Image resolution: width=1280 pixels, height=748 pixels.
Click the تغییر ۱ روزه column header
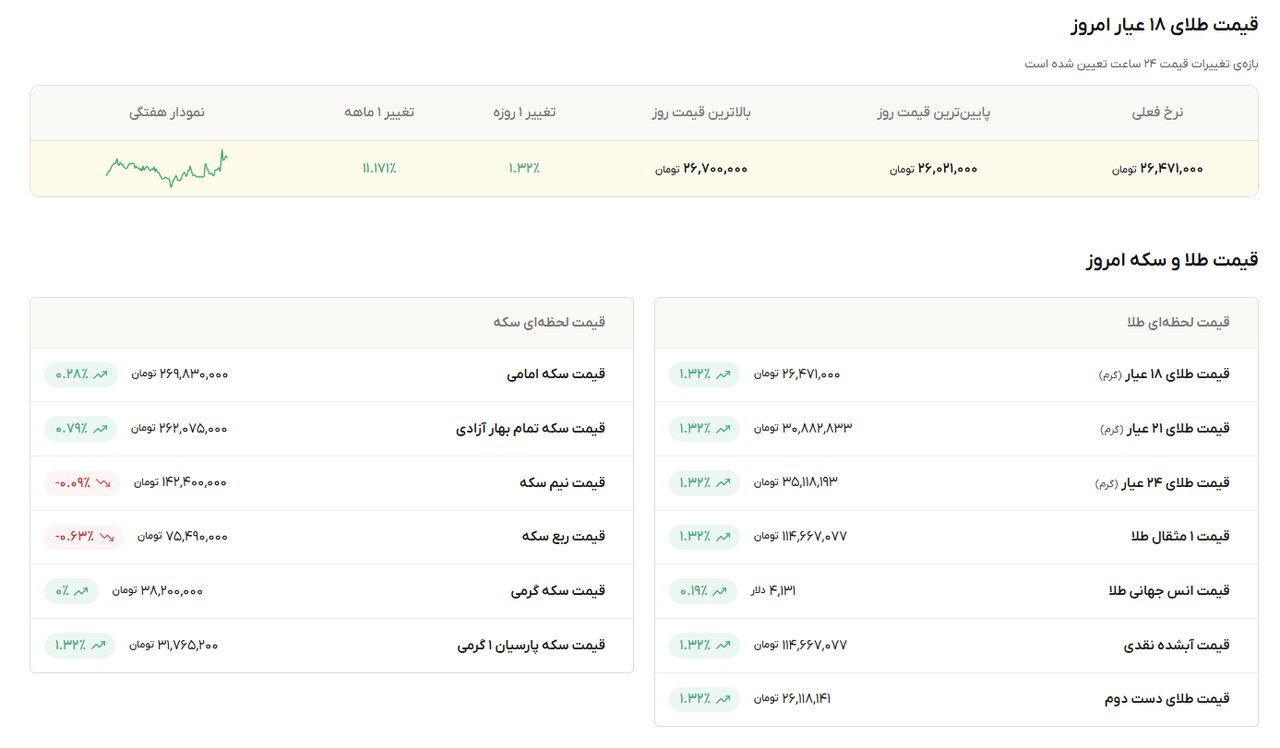tap(524, 112)
